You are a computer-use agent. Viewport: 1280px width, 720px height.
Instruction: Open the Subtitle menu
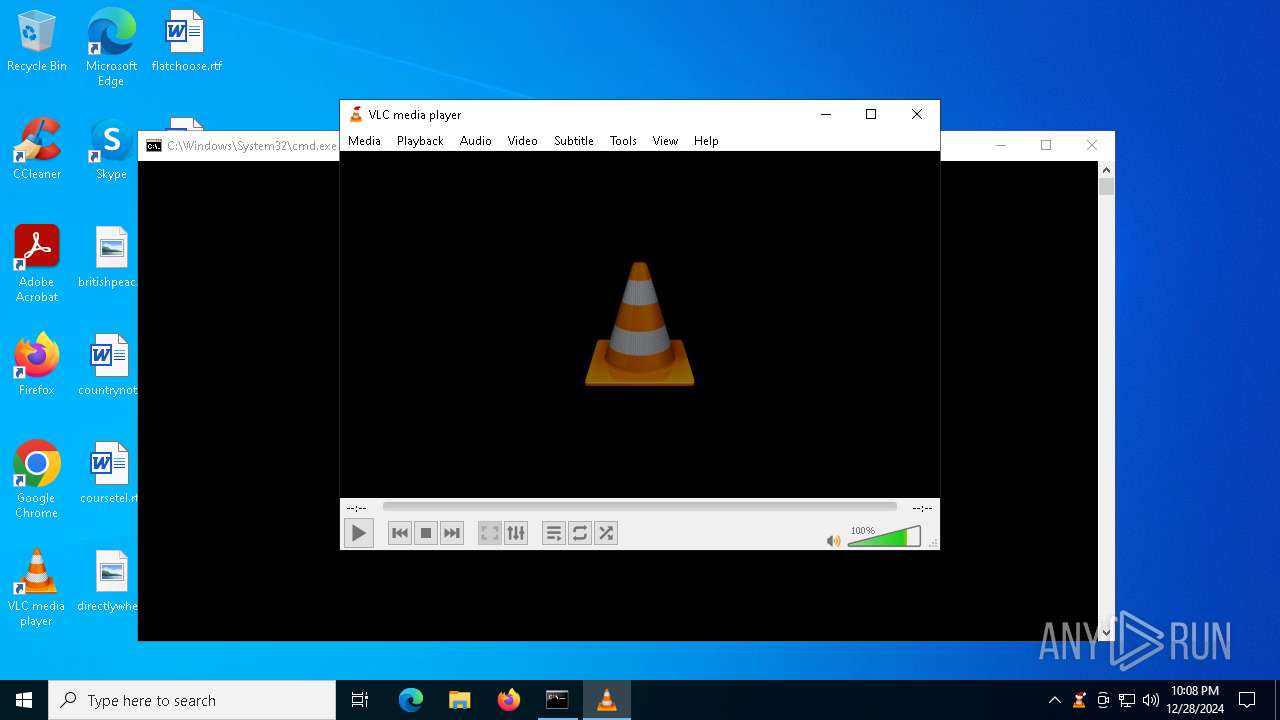[574, 141]
